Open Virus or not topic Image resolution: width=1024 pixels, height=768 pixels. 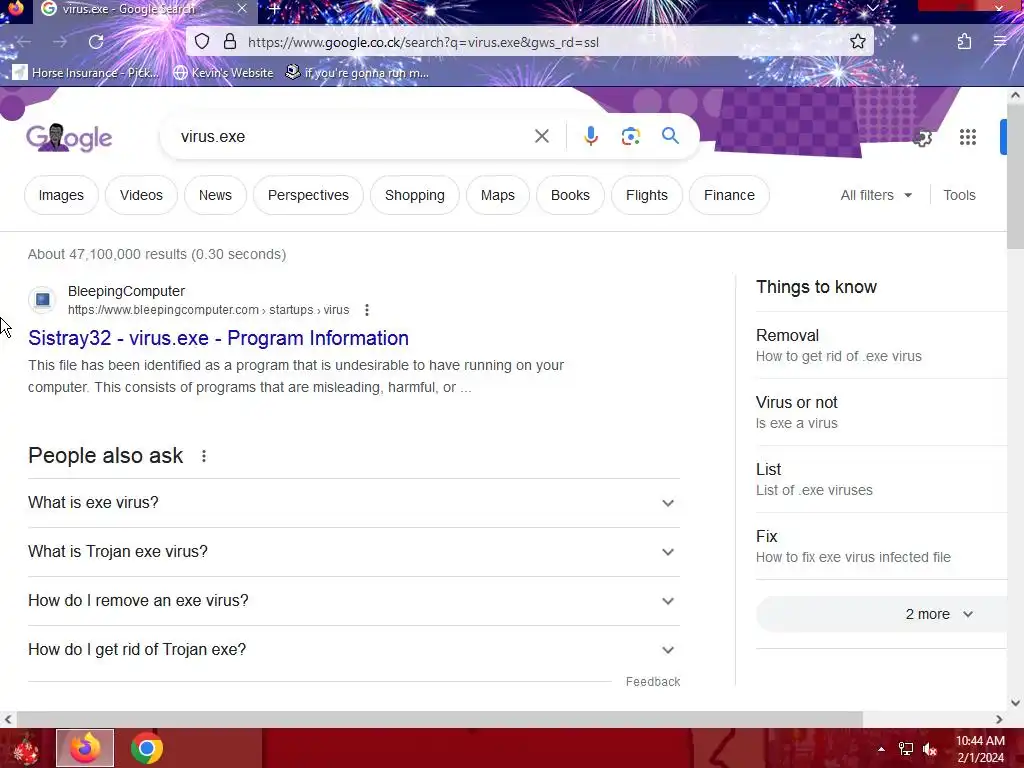pyautogui.click(x=880, y=412)
